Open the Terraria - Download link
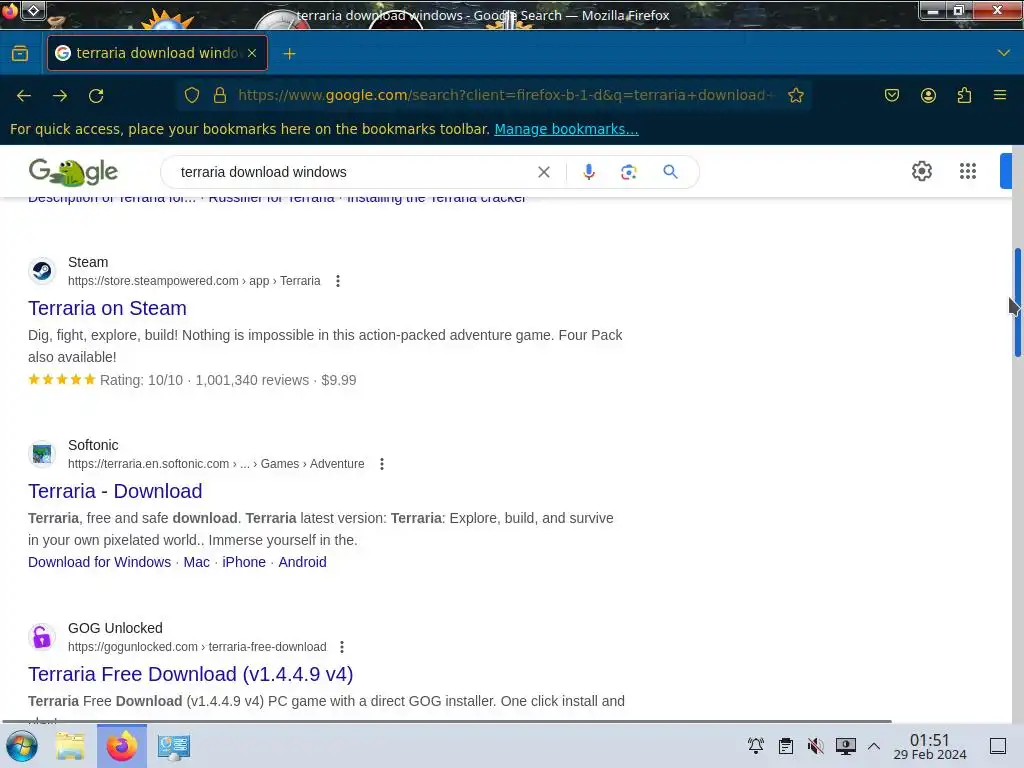Image resolution: width=1024 pixels, height=768 pixels. (115, 491)
